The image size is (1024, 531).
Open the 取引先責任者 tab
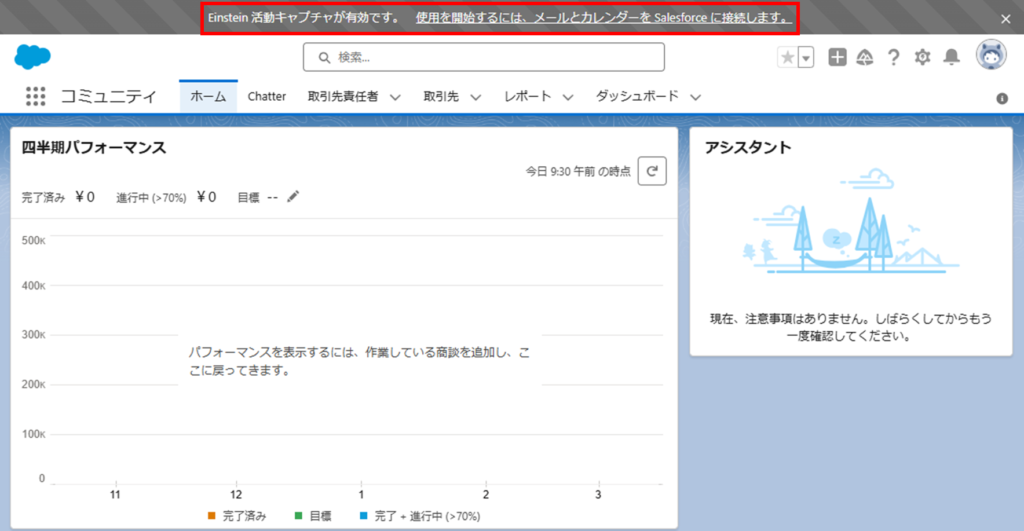point(343,97)
